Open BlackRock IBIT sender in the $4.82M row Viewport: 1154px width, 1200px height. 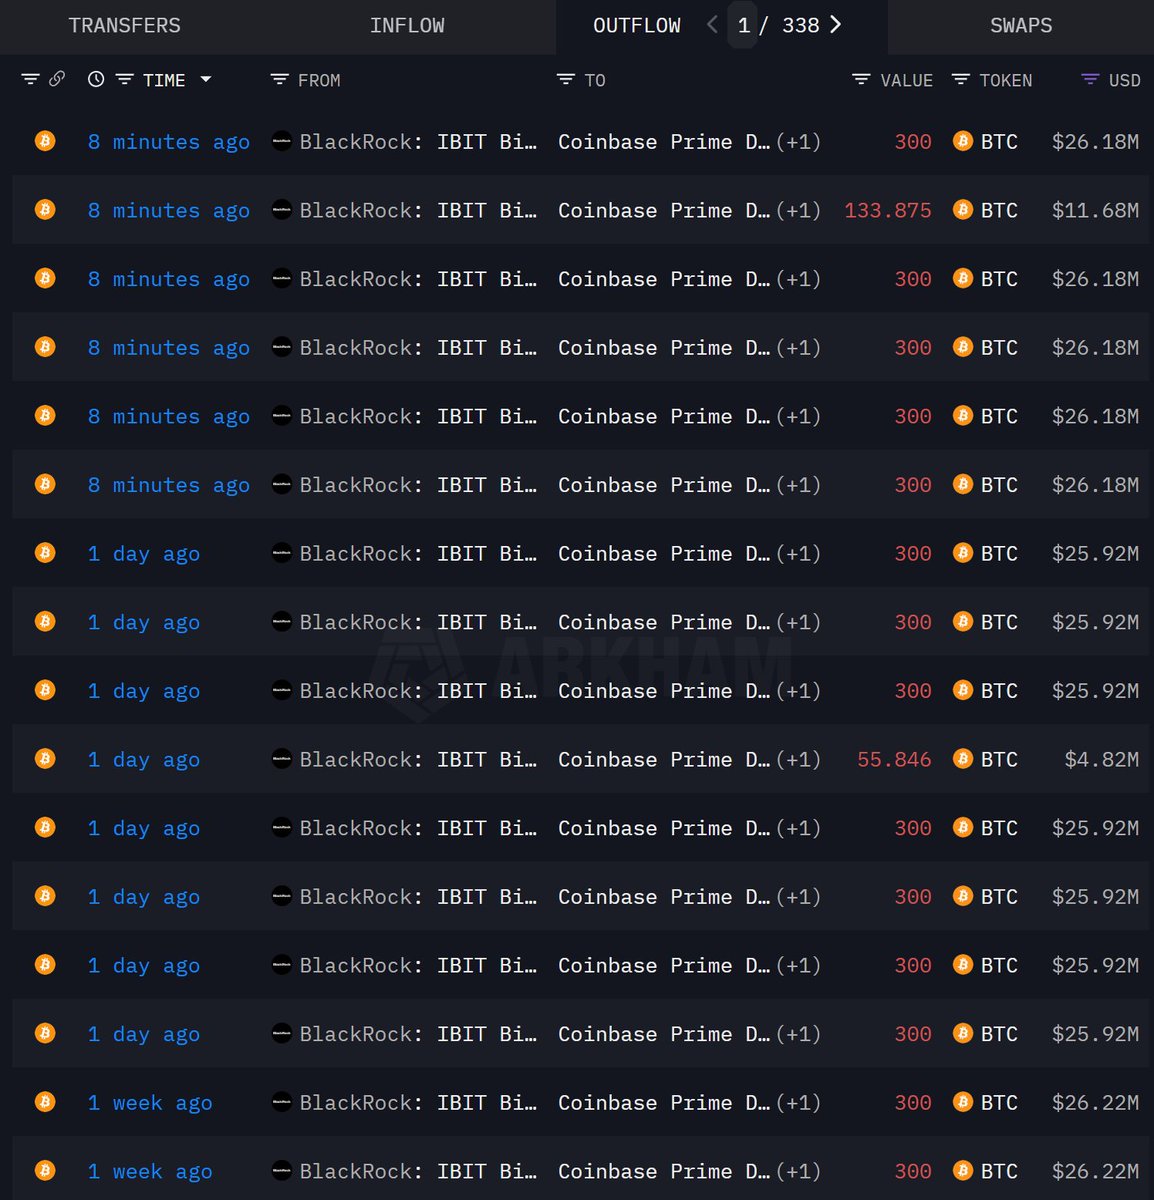tap(418, 760)
